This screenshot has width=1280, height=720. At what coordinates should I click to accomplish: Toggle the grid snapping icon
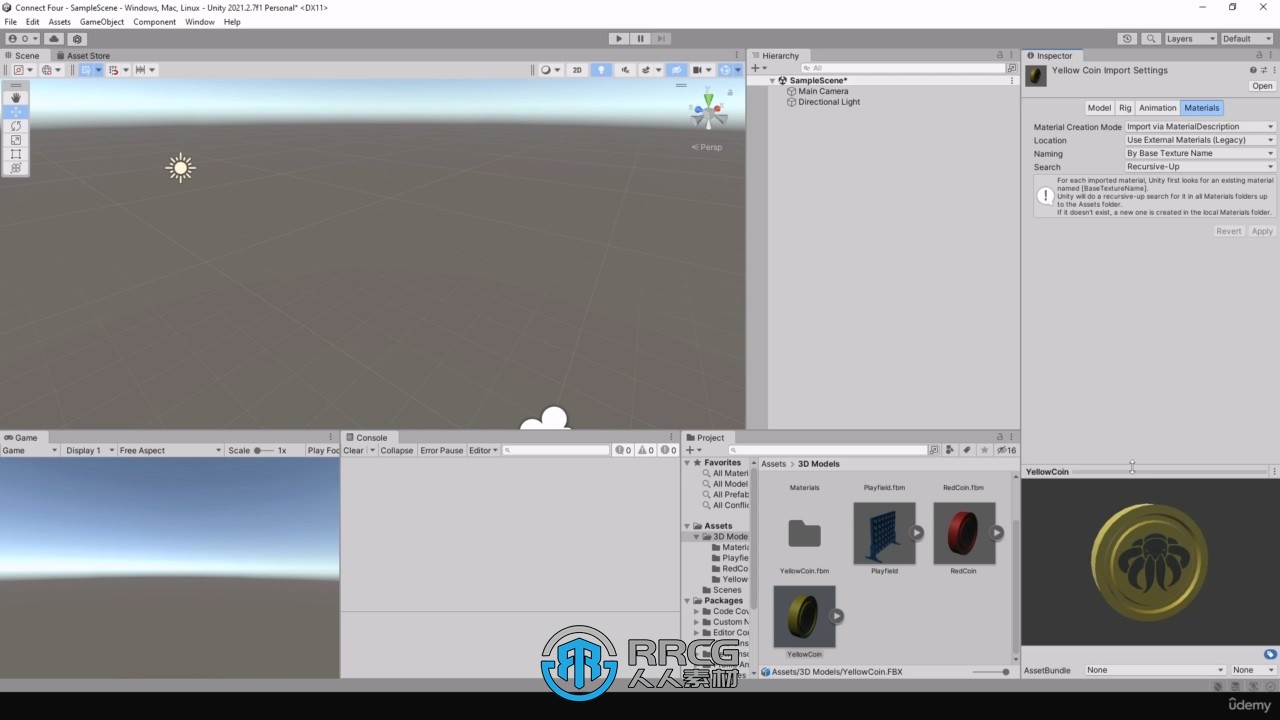point(112,70)
